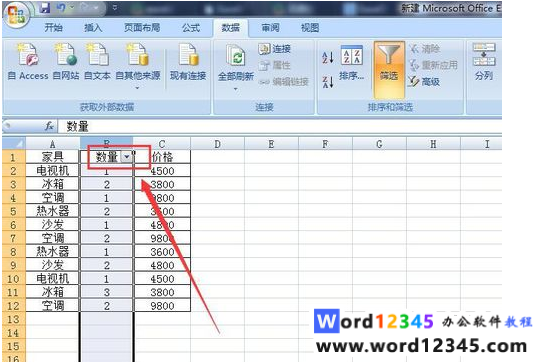Expand the From Other Sources (自其他来源) dropdown
Viewport: 537px width, 362px height.
pyautogui.click(x=137, y=88)
